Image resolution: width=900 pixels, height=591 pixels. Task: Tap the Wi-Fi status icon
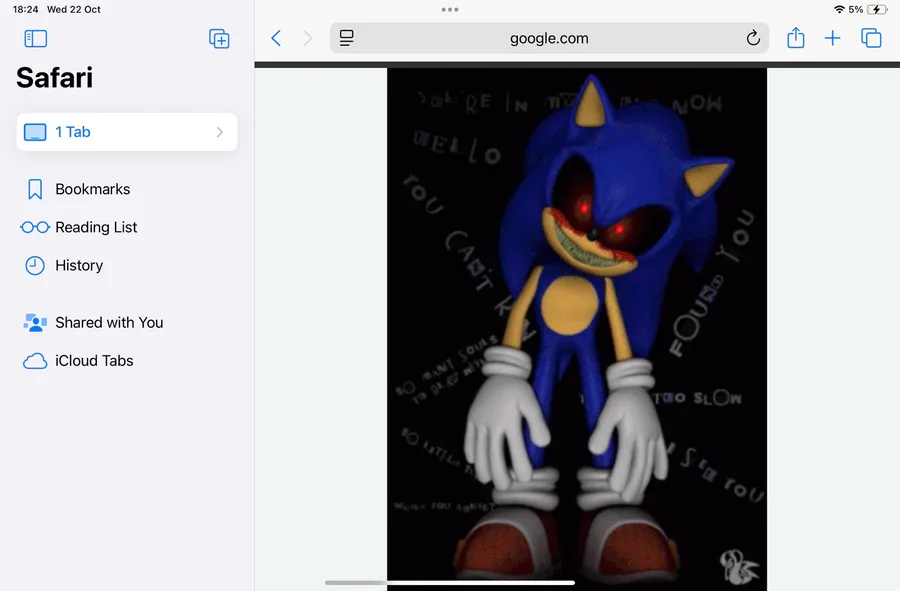tap(839, 9)
